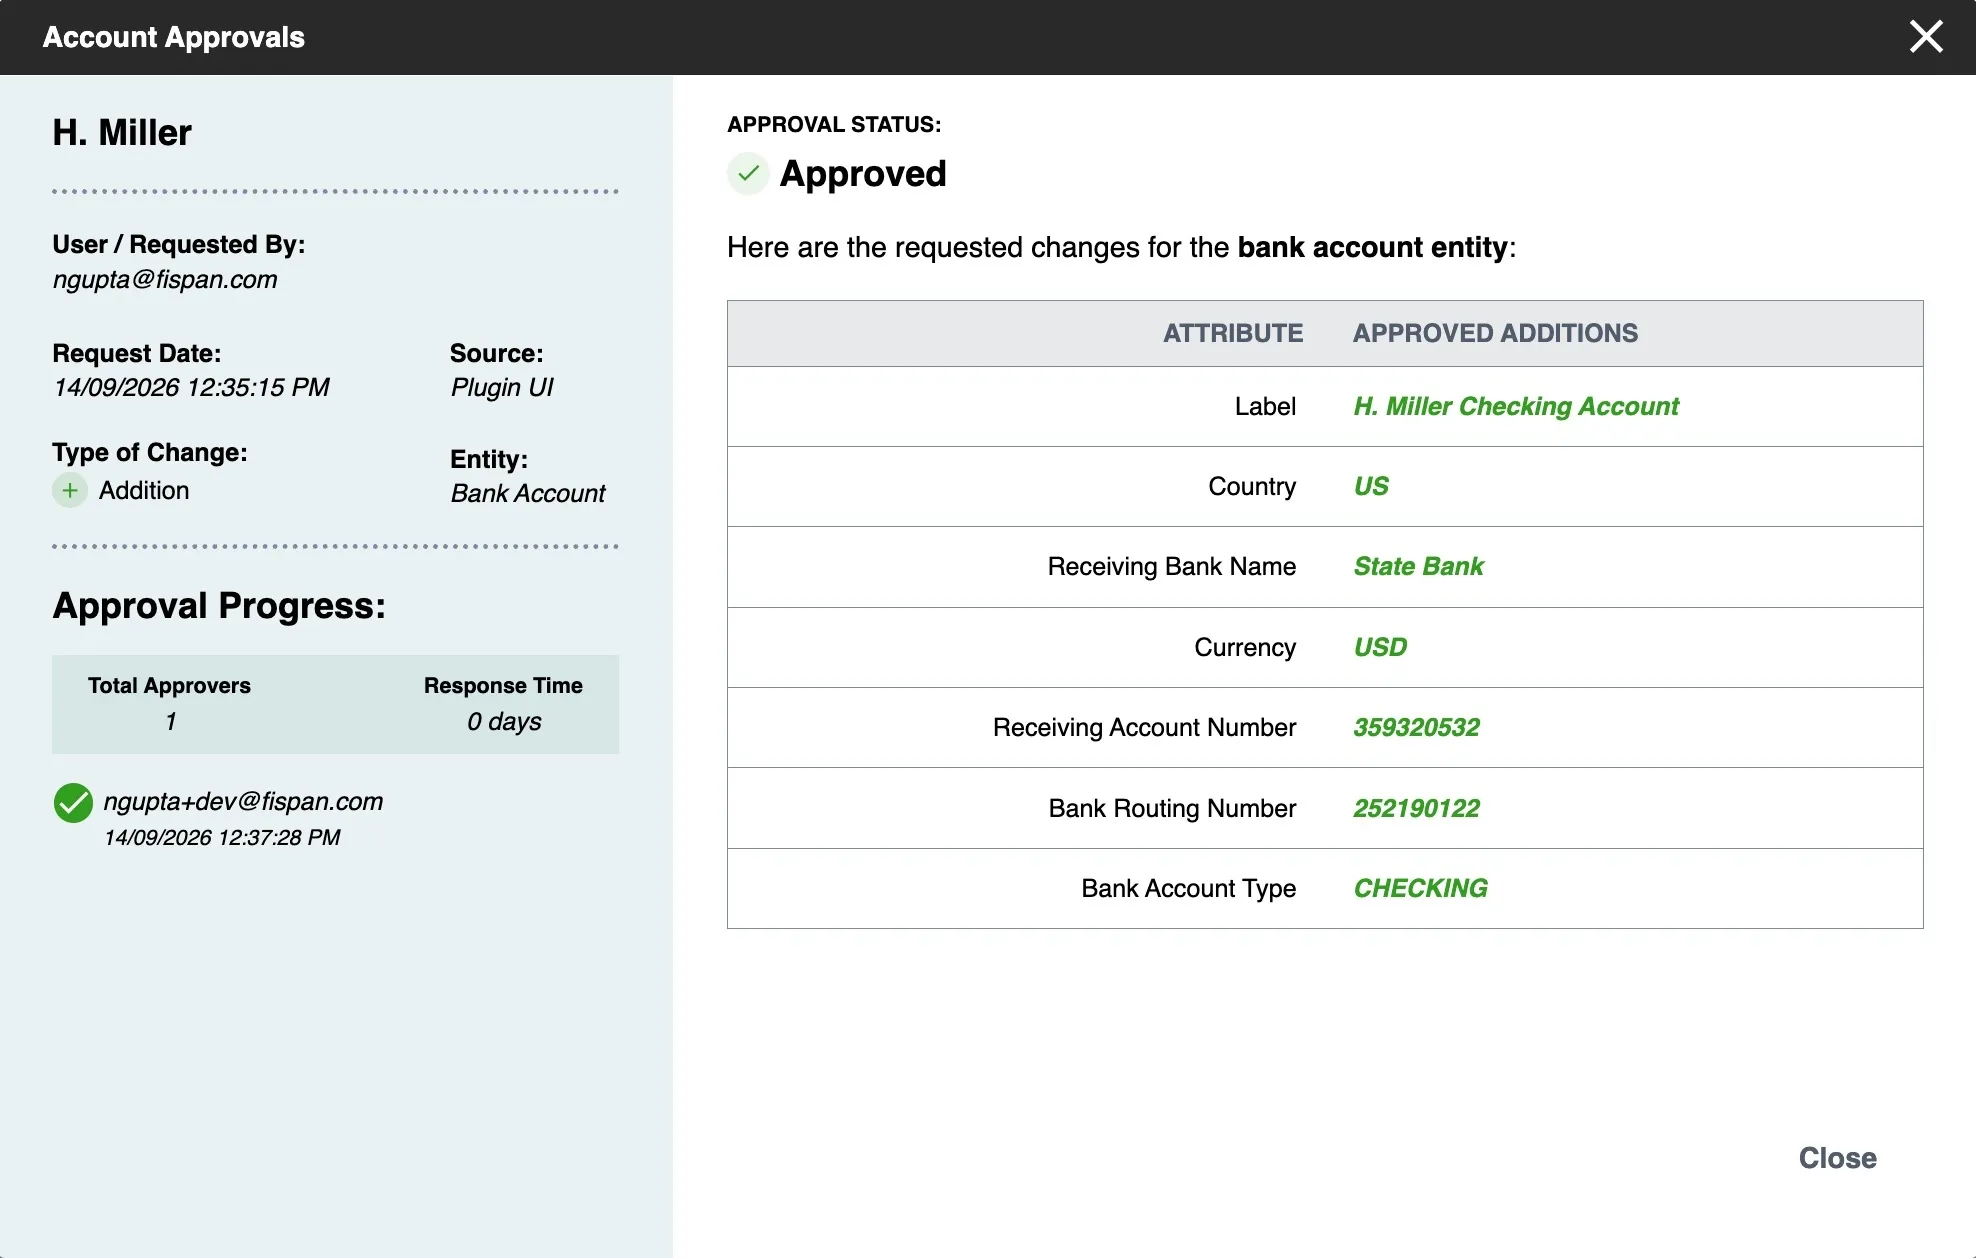Click the Bank Account entity value

pos(528,494)
